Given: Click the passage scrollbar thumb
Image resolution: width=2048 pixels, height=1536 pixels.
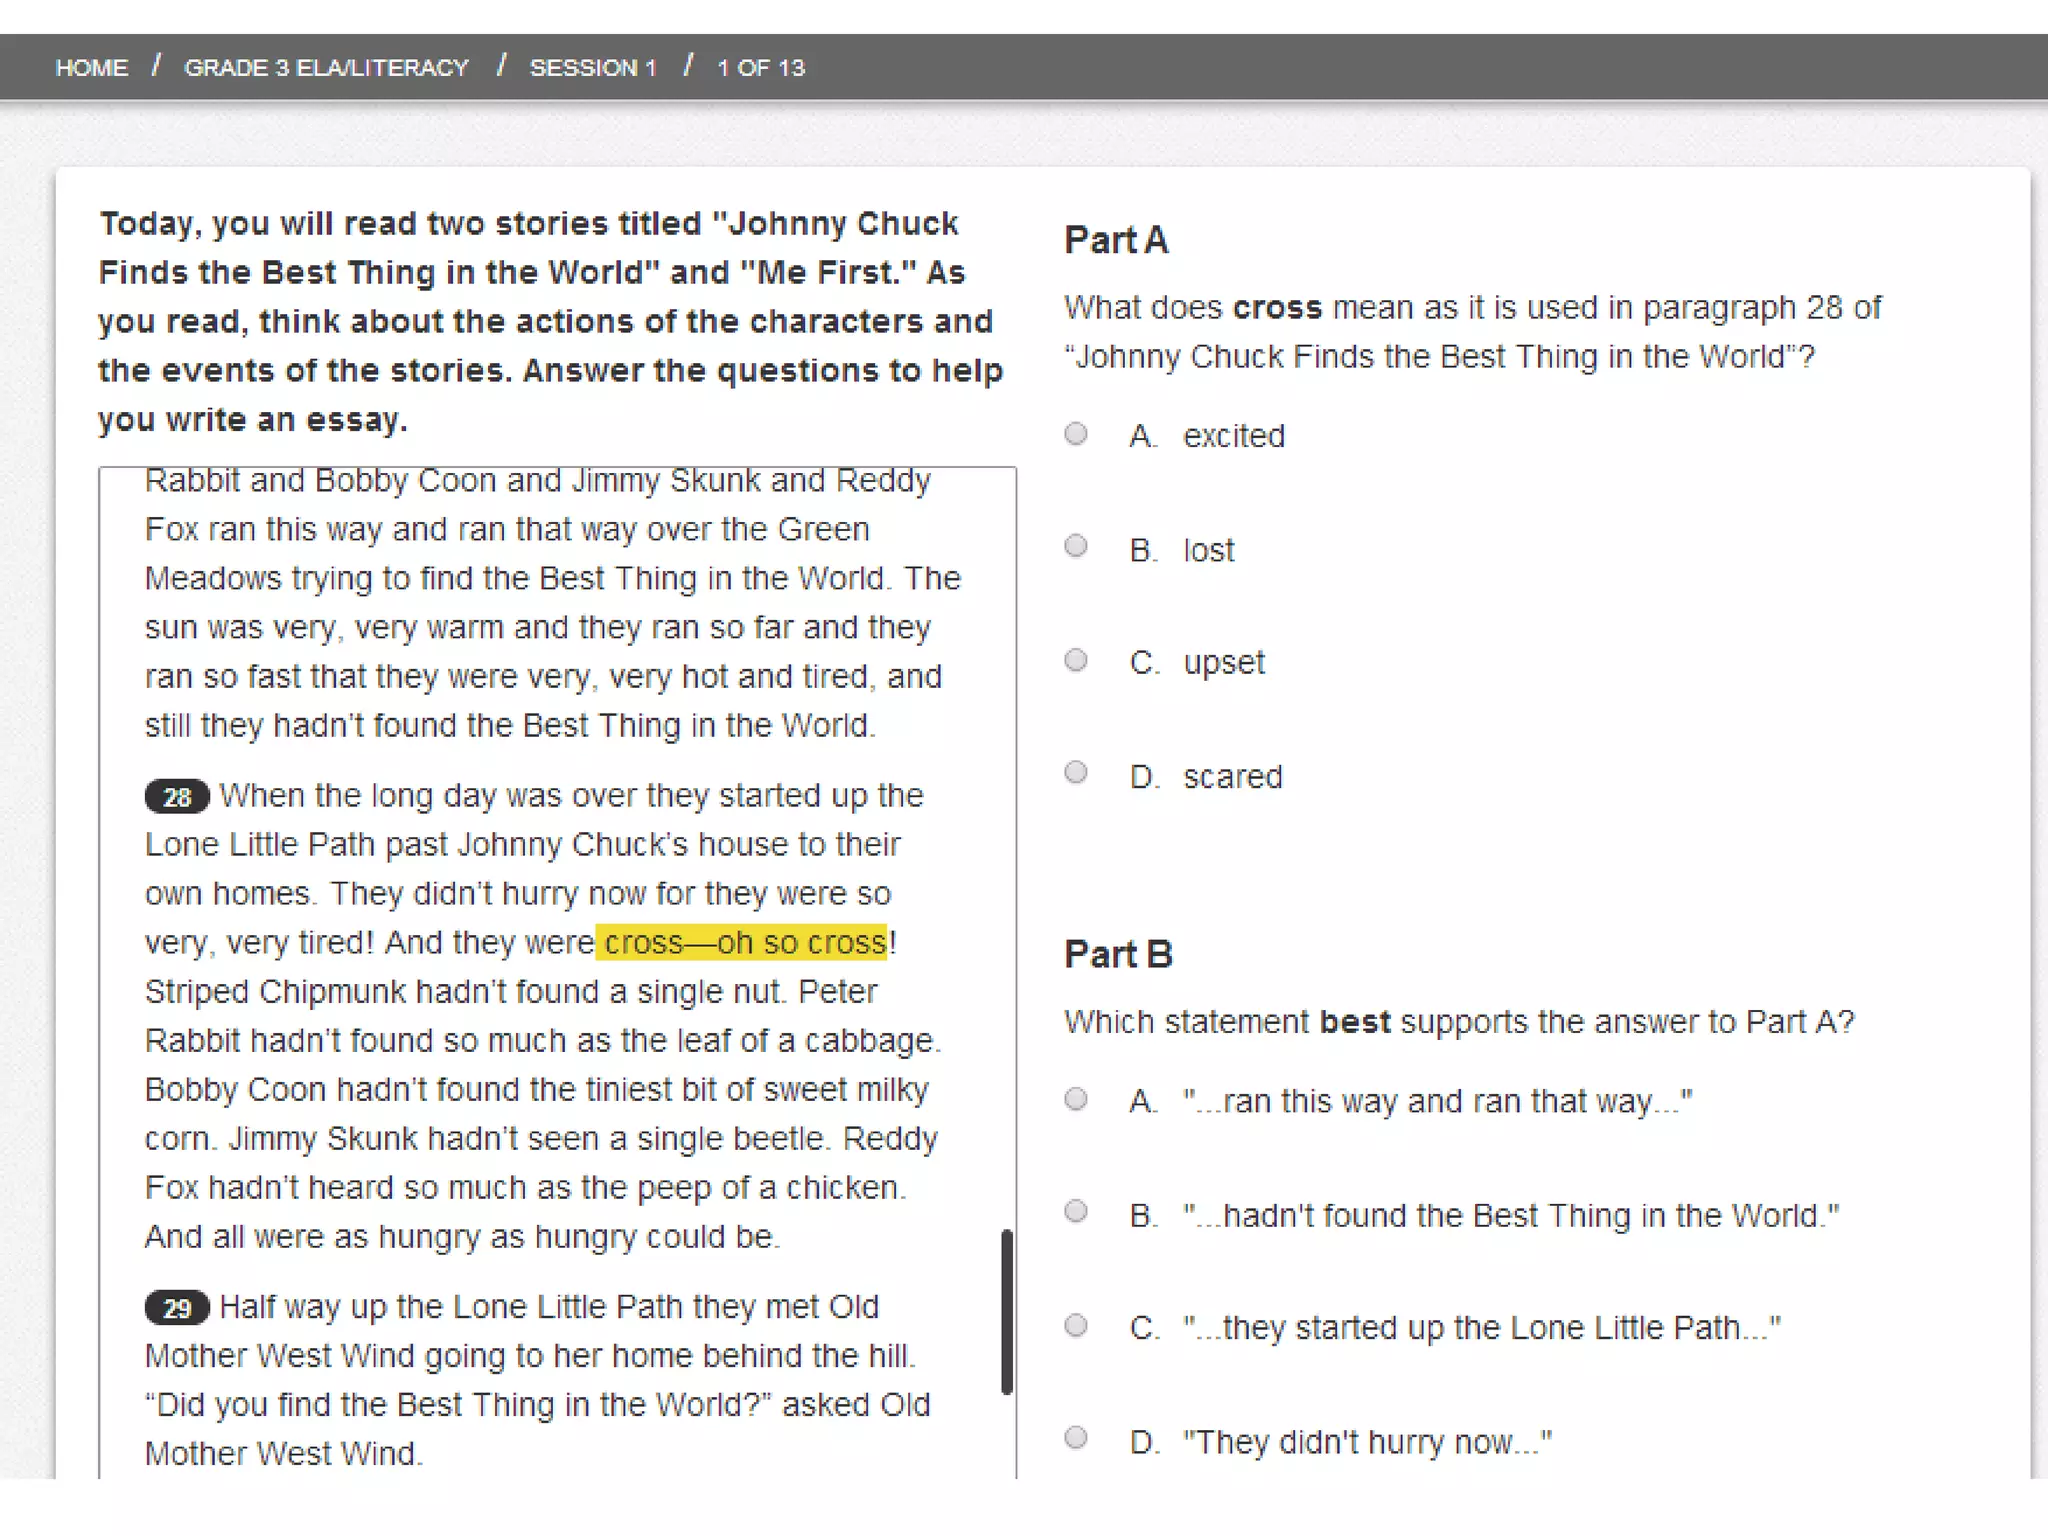Looking at the screenshot, I should [x=1007, y=1312].
